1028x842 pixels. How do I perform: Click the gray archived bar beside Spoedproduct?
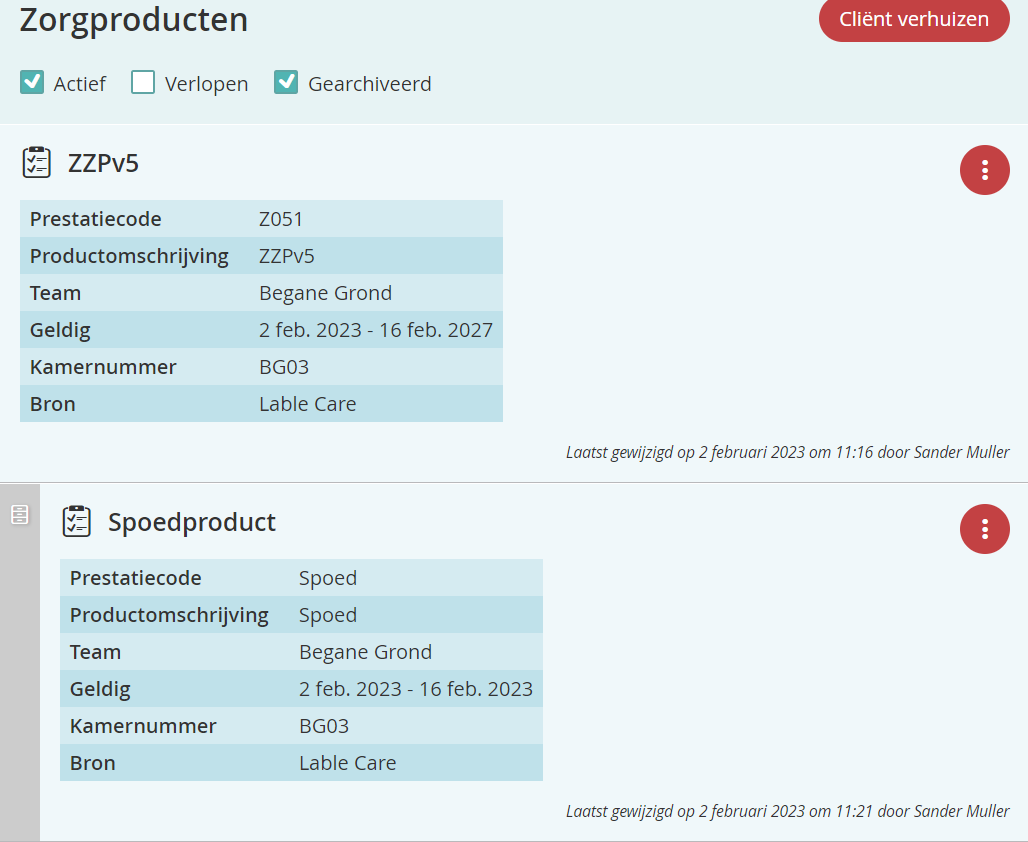pyautogui.click(x=19, y=680)
